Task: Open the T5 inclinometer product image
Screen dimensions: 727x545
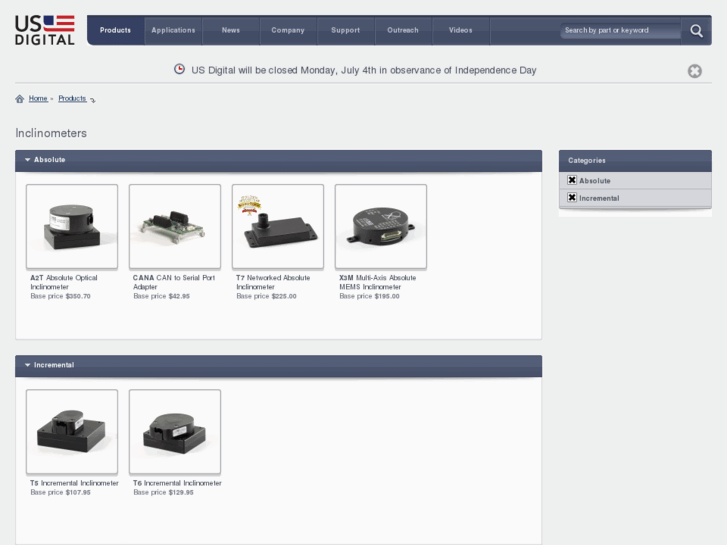Action: point(72,432)
